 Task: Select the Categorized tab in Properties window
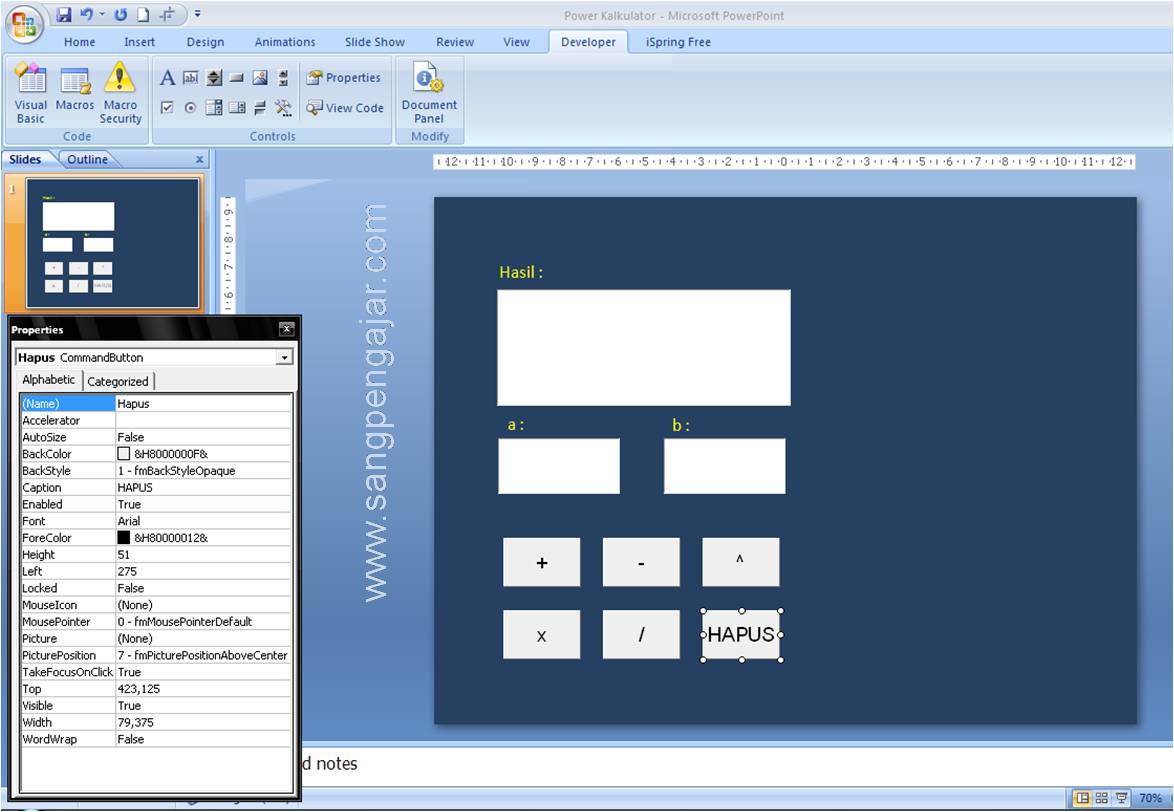tap(117, 381)
